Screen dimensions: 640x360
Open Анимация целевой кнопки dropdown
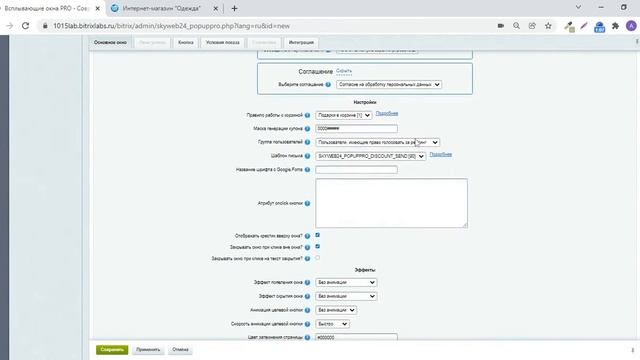point(336,310)
